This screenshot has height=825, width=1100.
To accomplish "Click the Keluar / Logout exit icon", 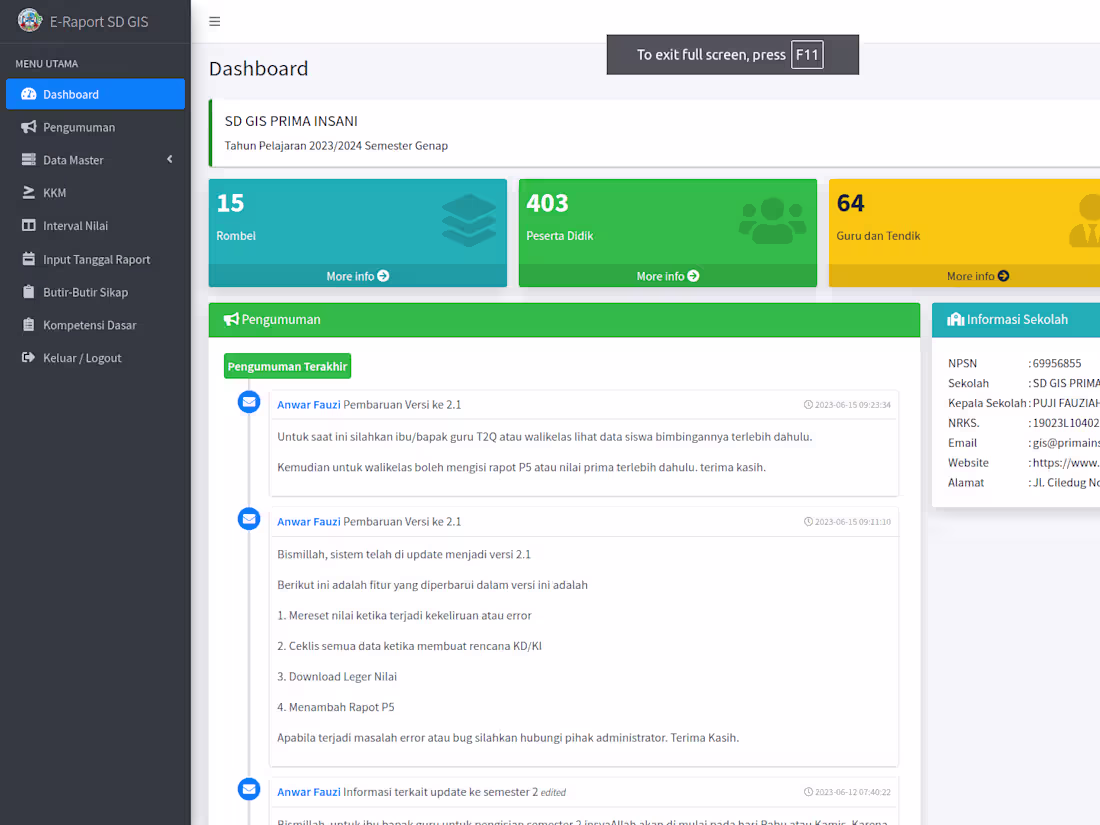I will [29, 358].
